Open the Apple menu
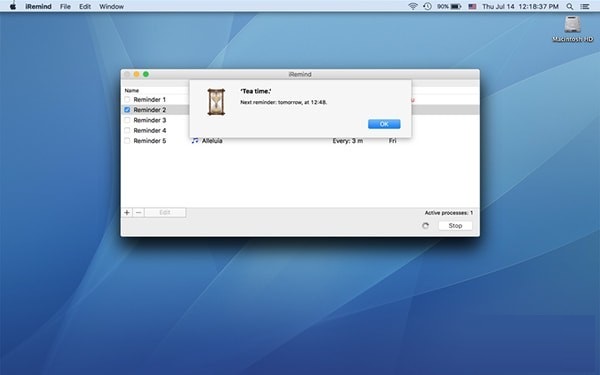 (x=13, y=6)
